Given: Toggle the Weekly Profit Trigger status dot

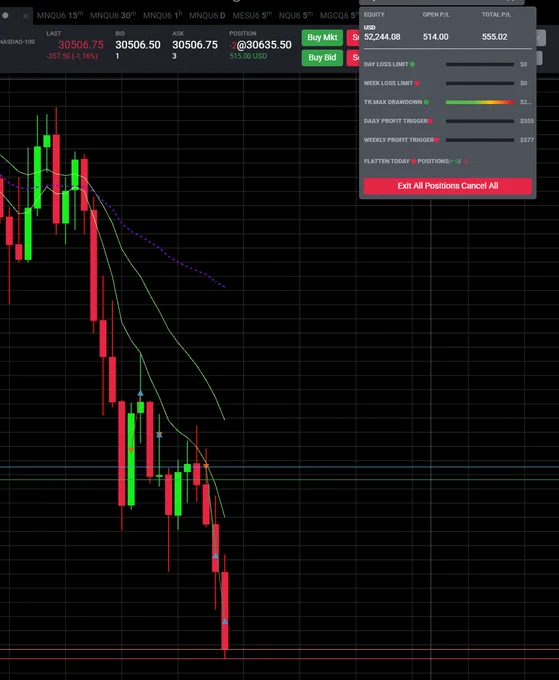Looking at the screenshot, I should [x=437, y=140].
